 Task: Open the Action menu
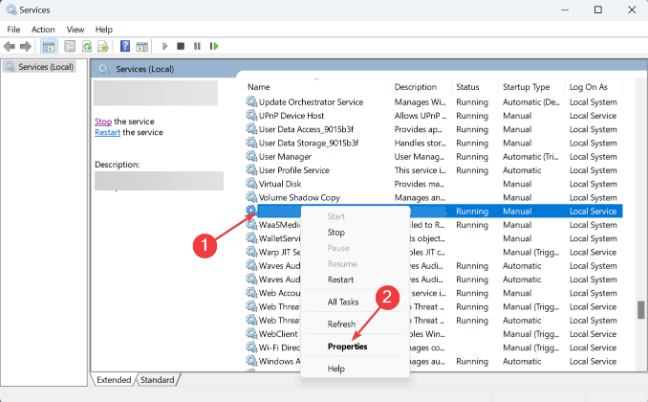(43, 30)
